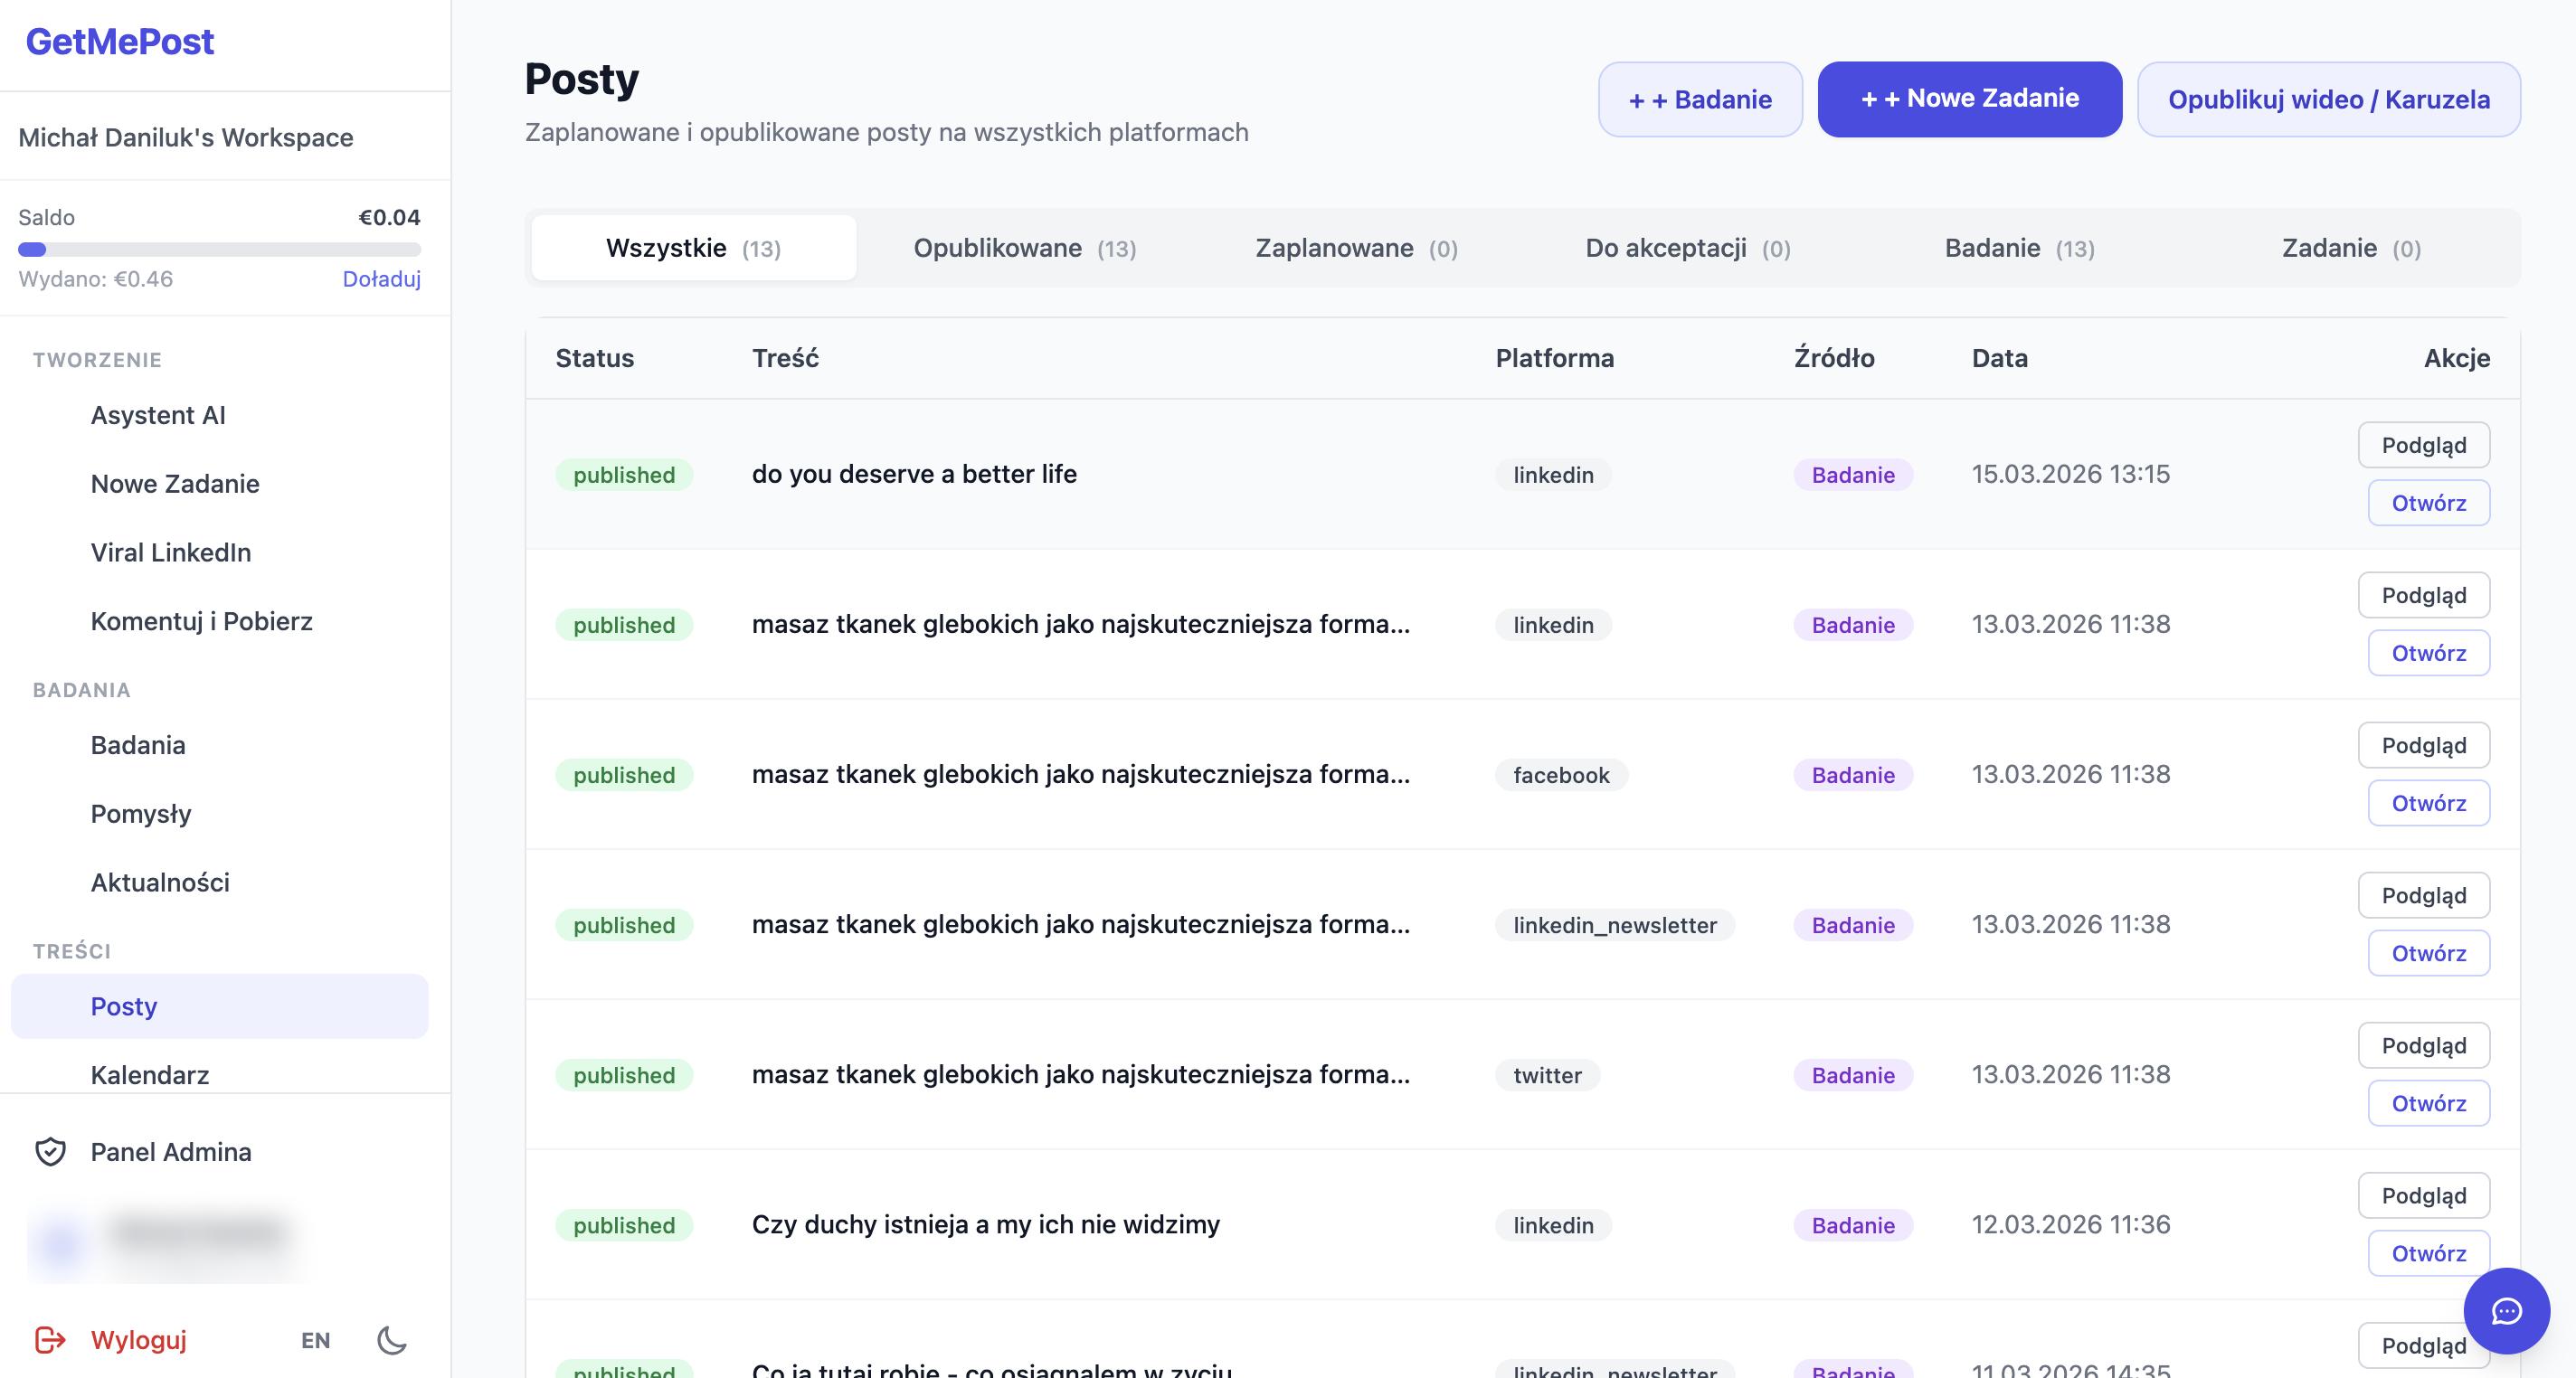Open the chat bubble in the bottom right corner
This screenshot has height=1378, width=2576.
2507,1311
